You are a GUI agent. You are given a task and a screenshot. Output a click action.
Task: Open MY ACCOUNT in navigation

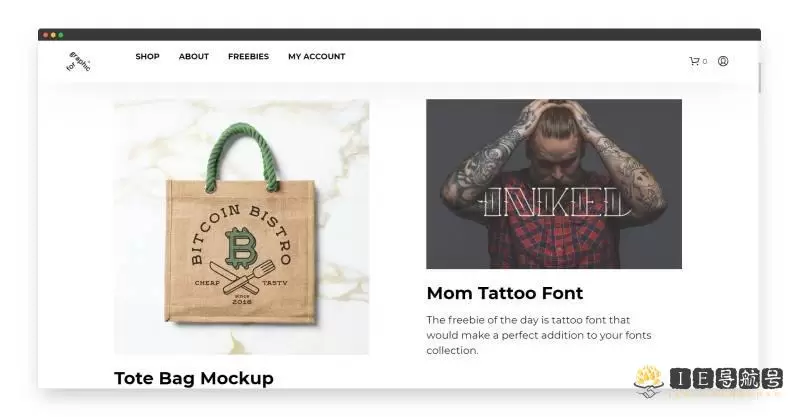click(316, 56)
